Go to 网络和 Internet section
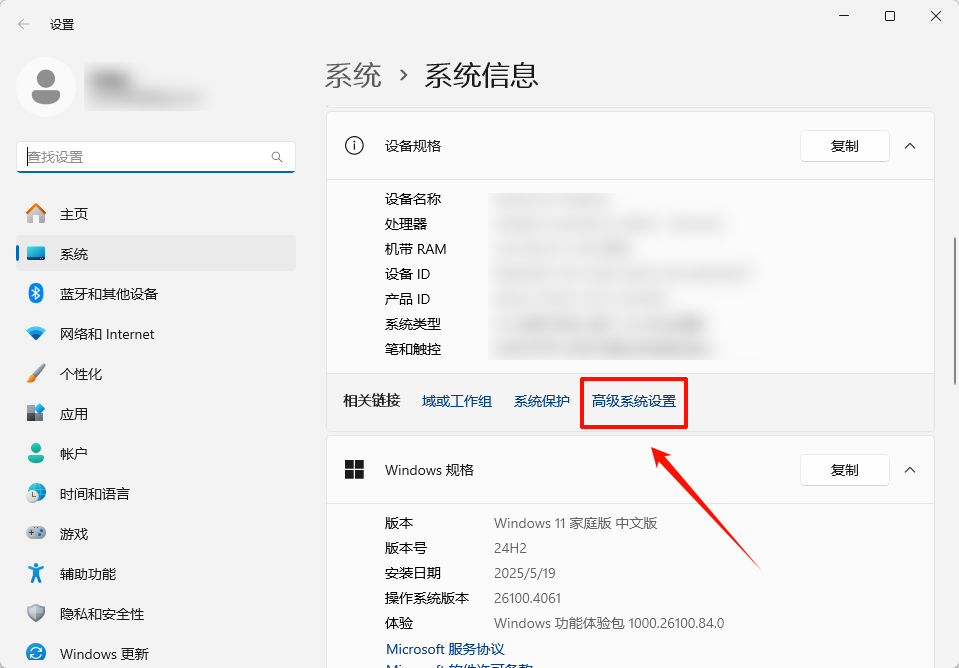This screenshot has width=959, height=668. pyautogui.click(x=156, y=333)
